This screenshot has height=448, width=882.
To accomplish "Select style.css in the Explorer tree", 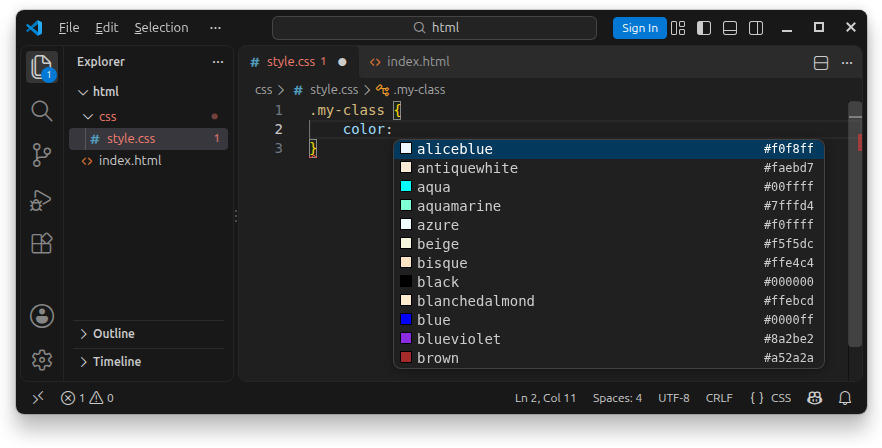I will click(x=148, y=138).
